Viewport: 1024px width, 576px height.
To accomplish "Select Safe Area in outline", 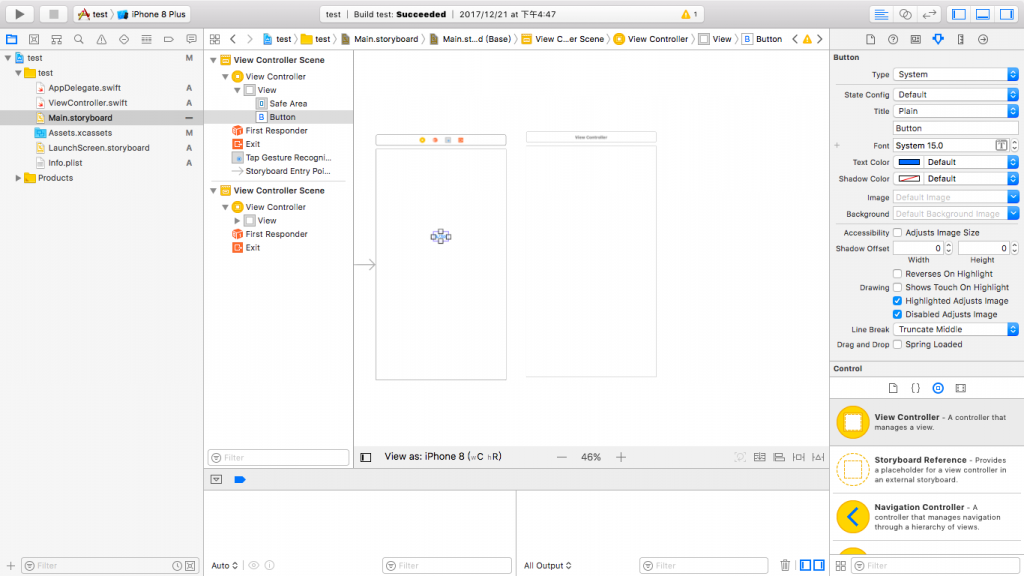I will [288, 103].
